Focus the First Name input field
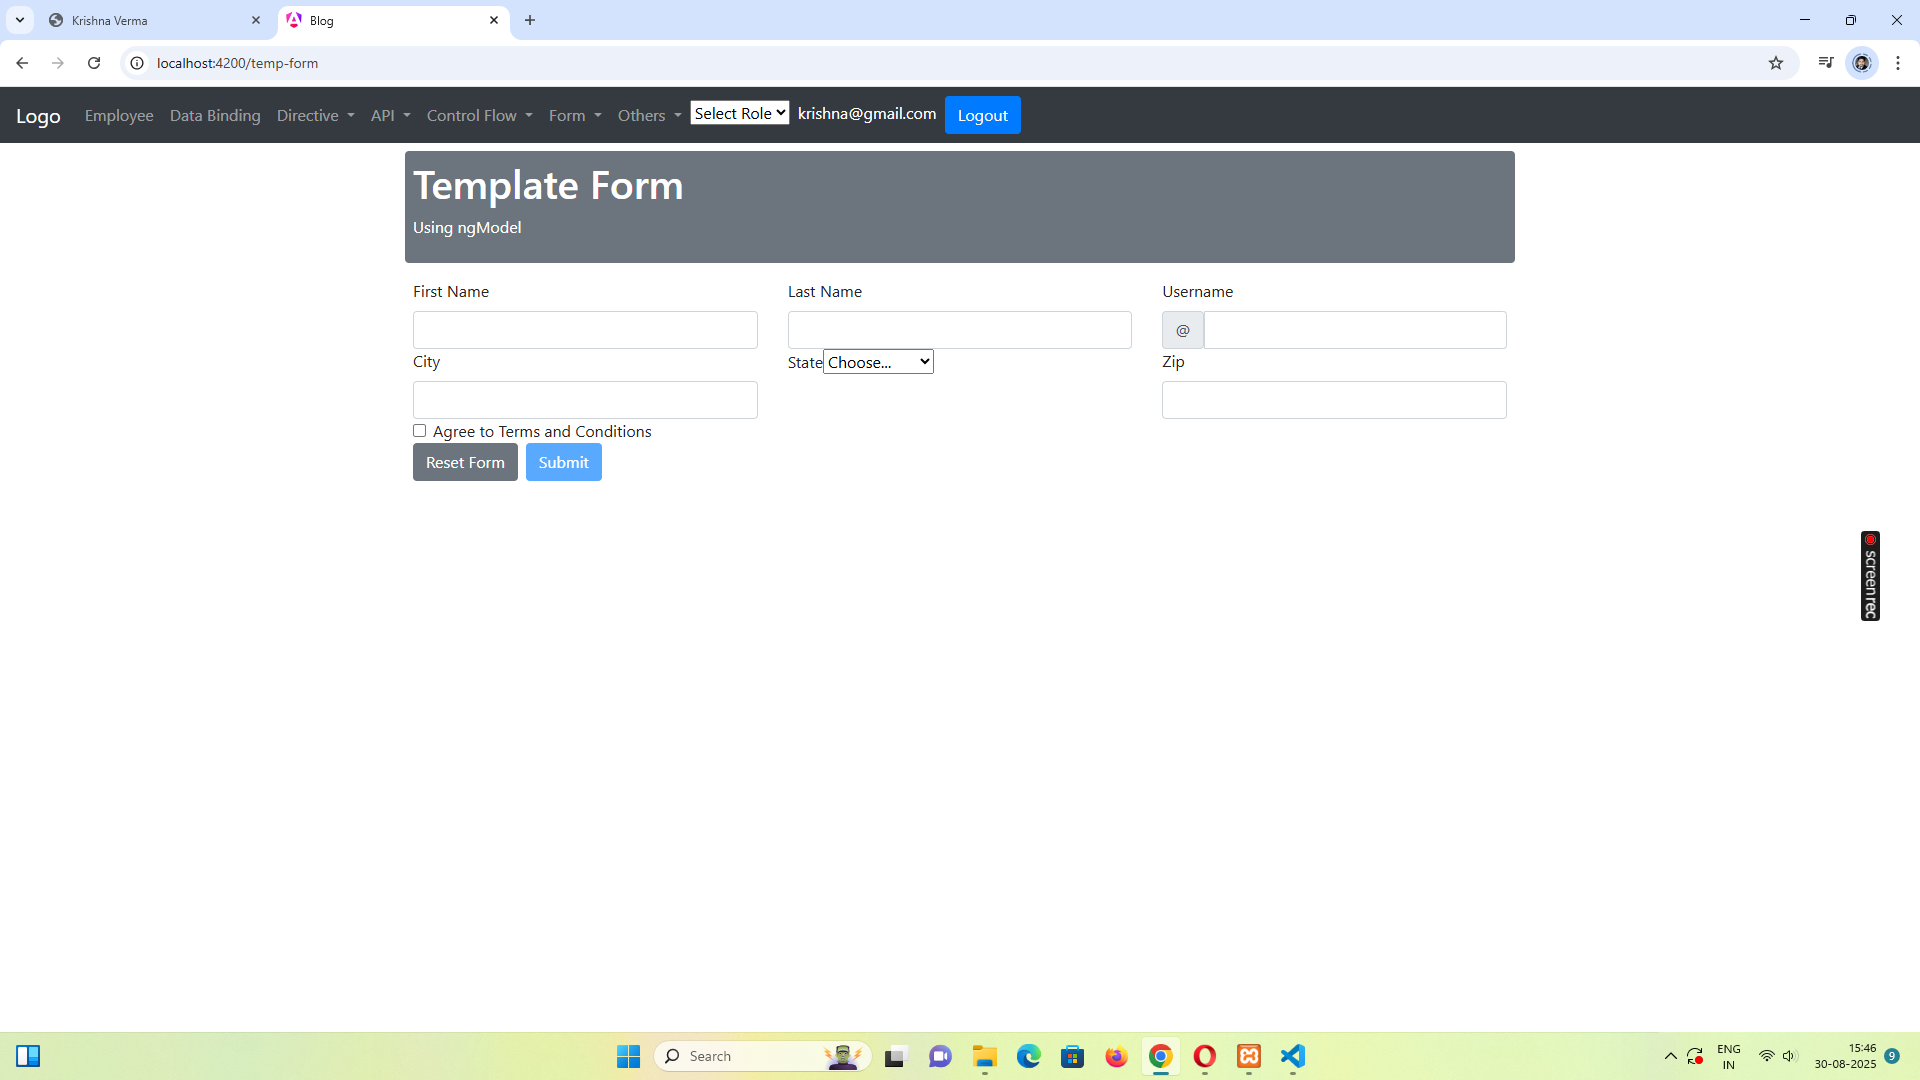 (585, 330)
